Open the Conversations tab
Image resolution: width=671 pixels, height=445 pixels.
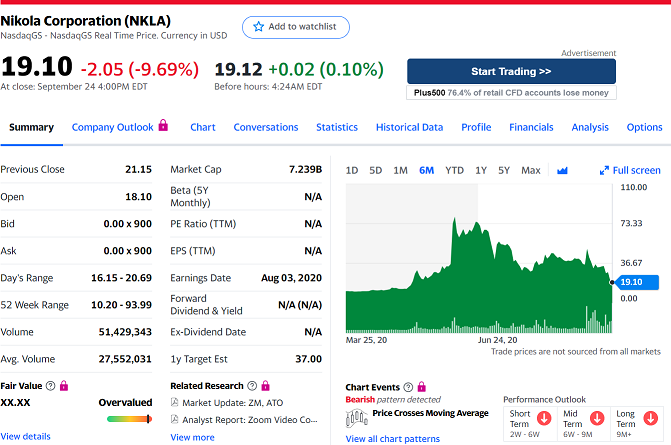pos(266,128)
